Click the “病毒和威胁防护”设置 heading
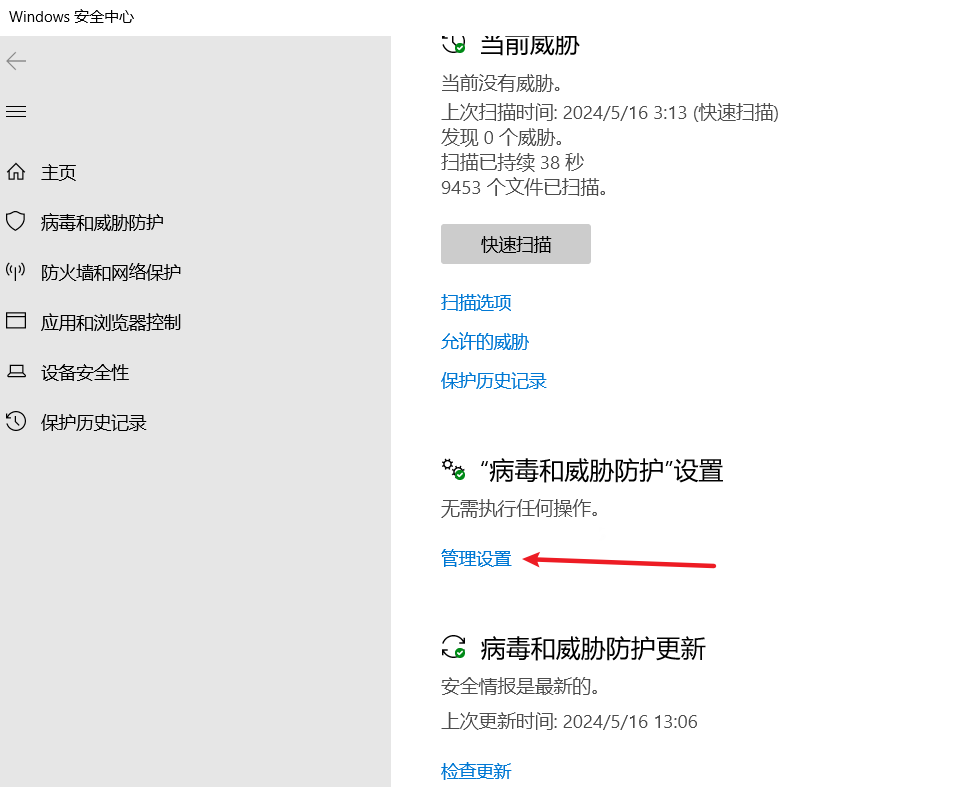964x787 pixels. [x=602, y=471]
